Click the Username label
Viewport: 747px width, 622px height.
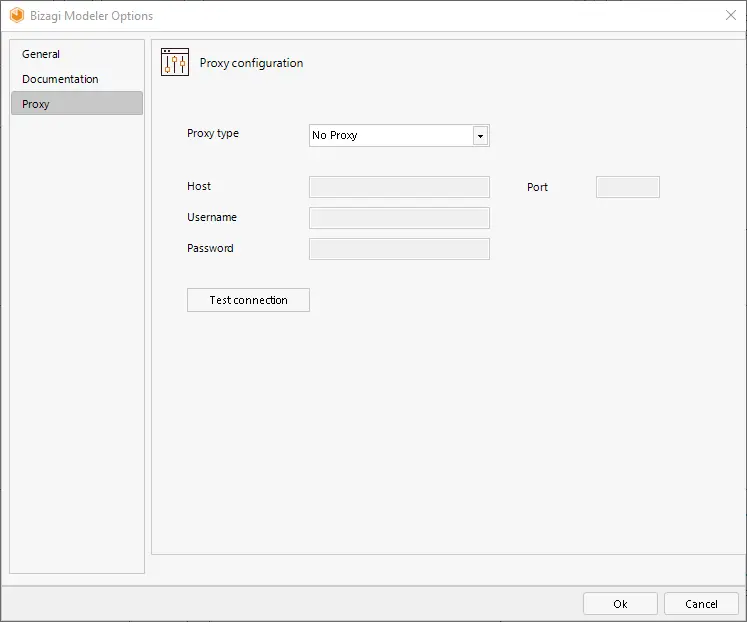pos(212,217)
